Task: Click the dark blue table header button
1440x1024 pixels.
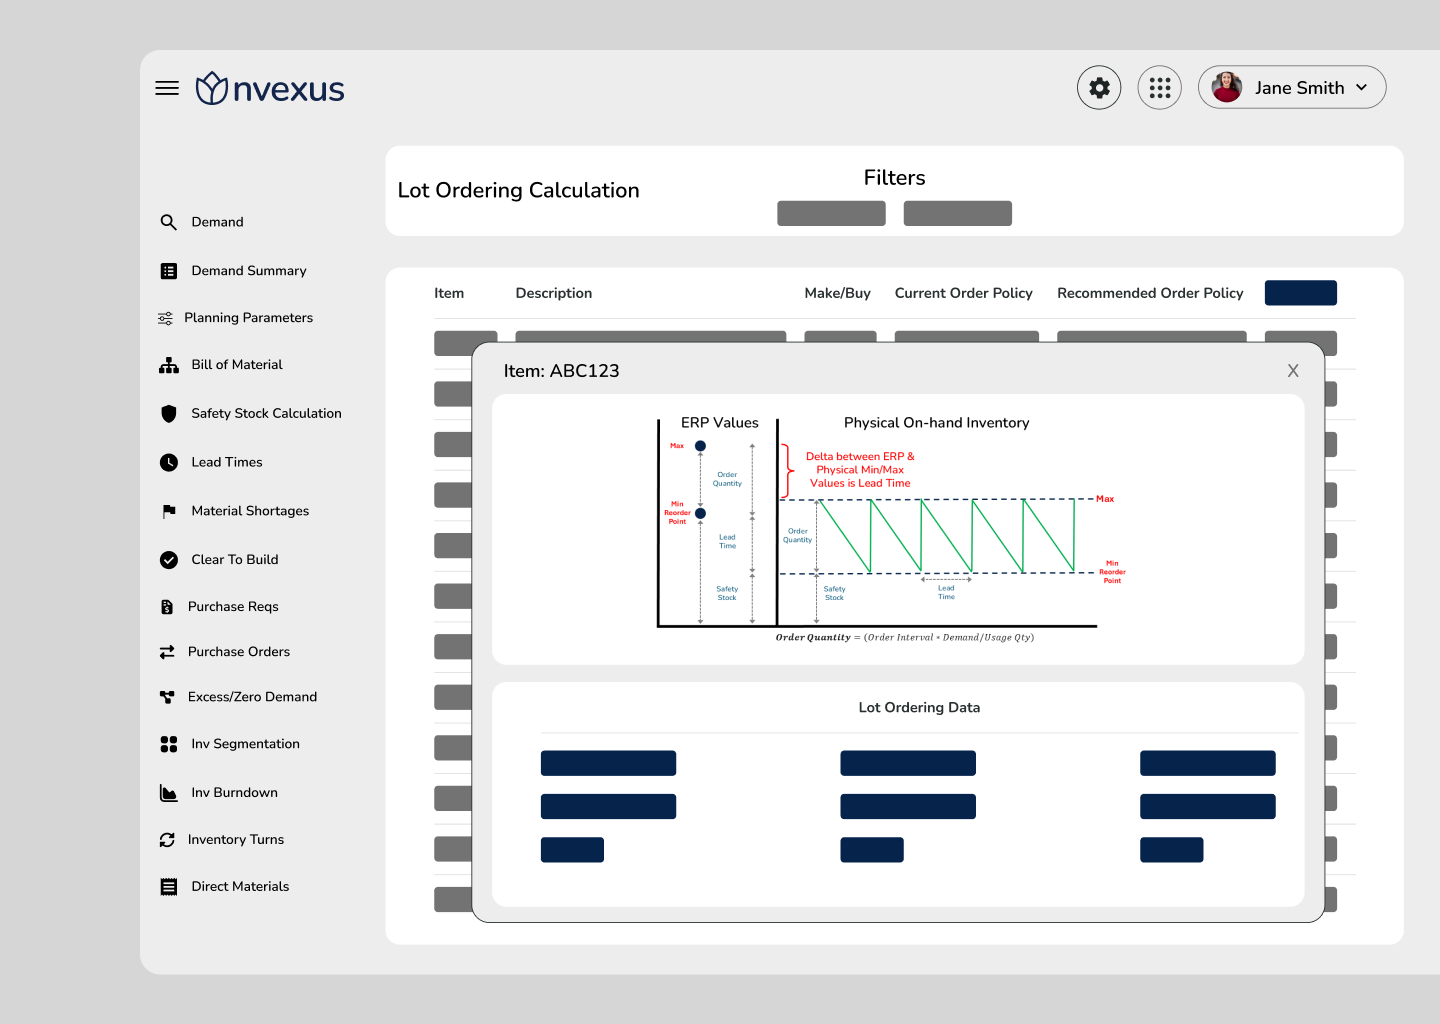Action: pos(1301,293)
